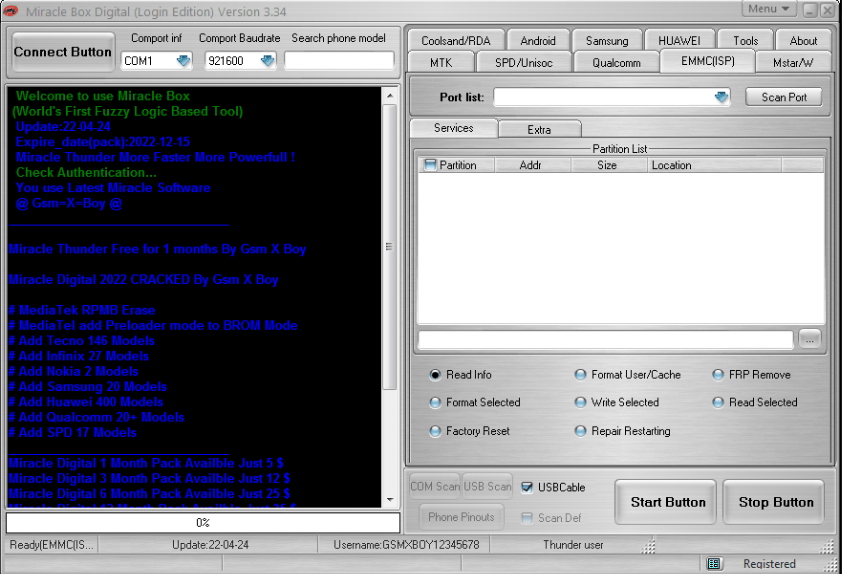Click the Stop Button
842x574 pixels.
coord(774,502)
